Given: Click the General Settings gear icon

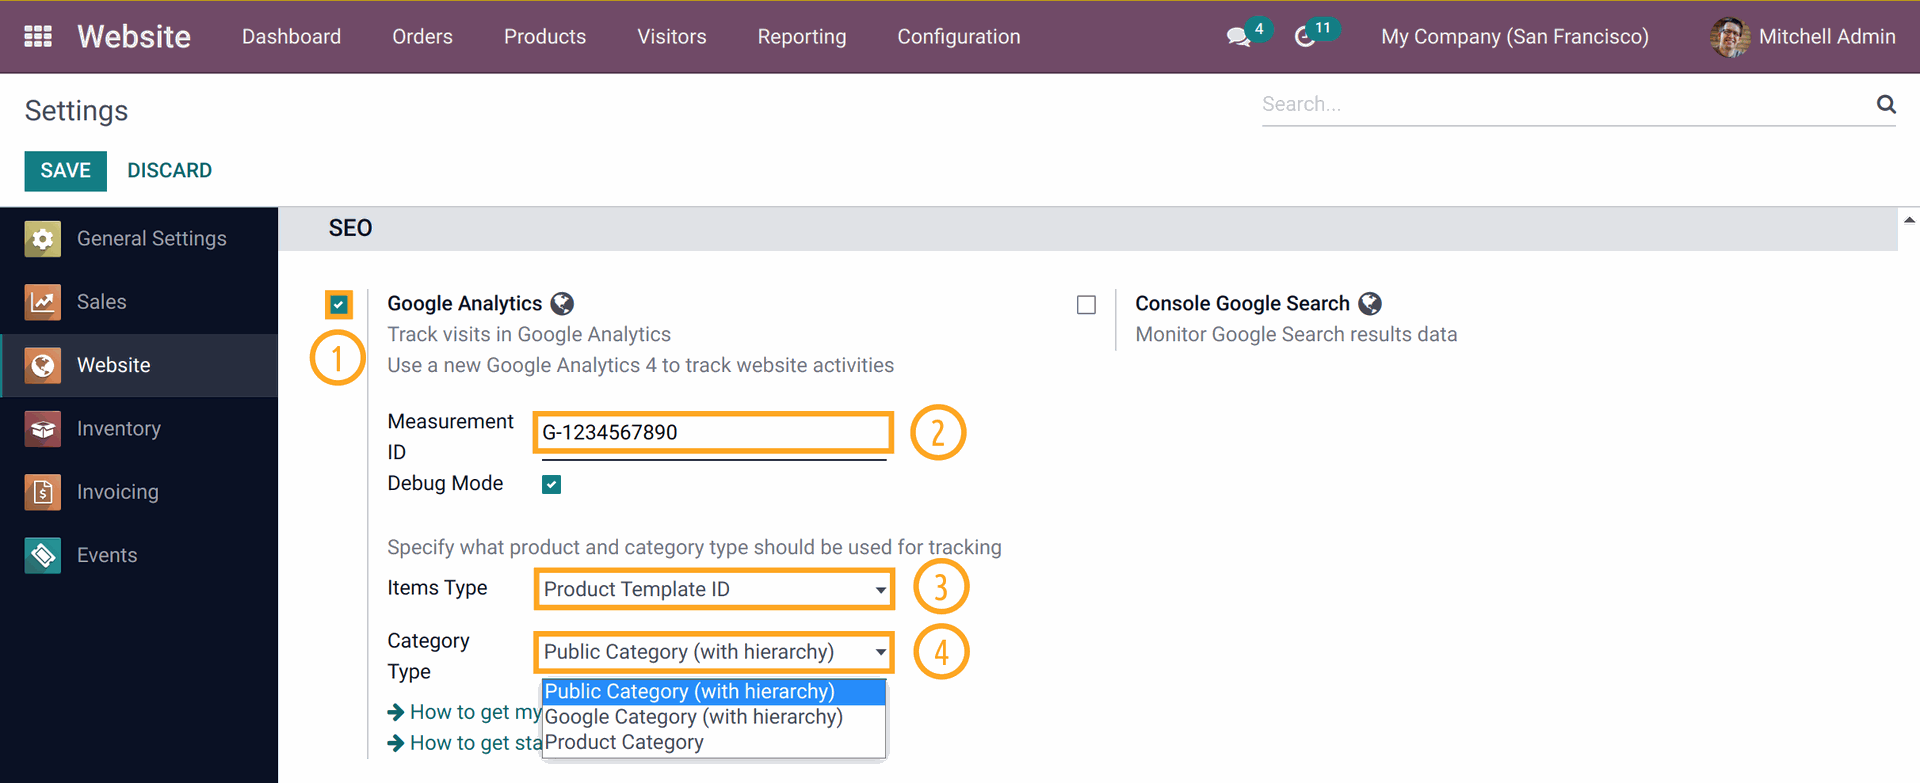Looking at the screenshot, I should 43,239.
